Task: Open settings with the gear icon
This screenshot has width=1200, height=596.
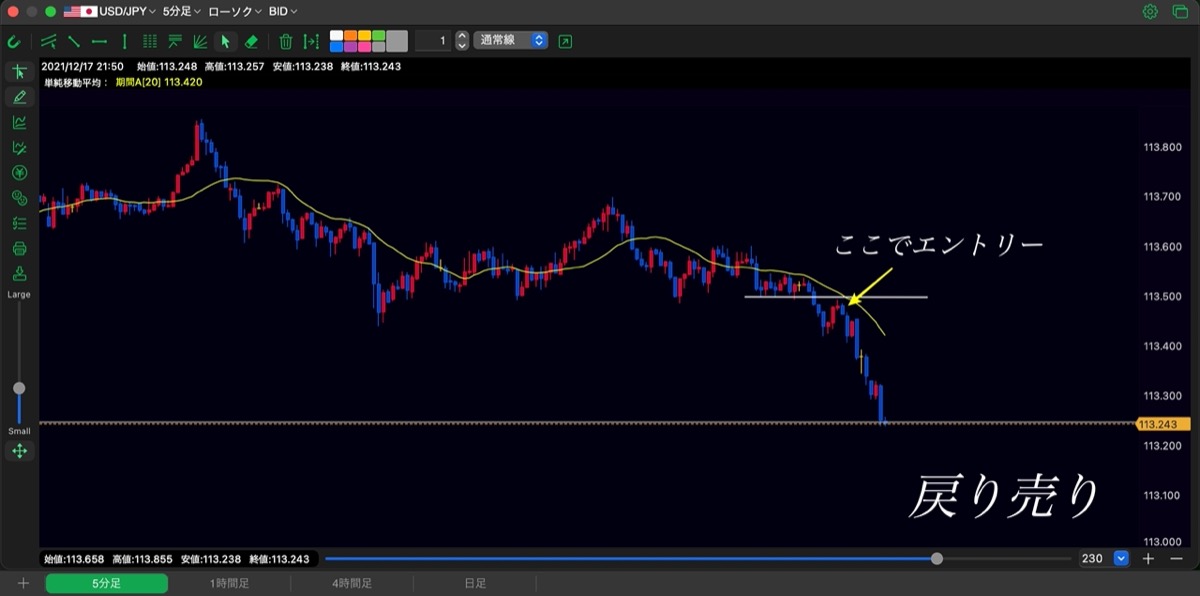Action: tap(1150, 12)
